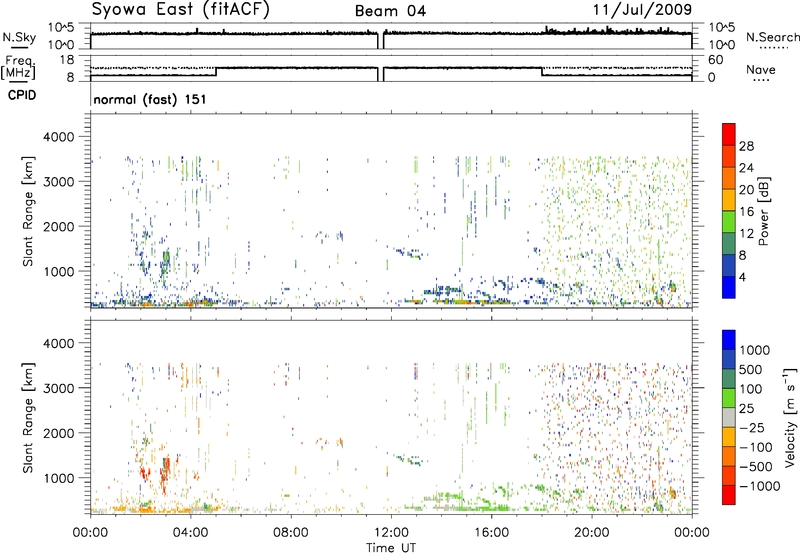Pick the bright blue bottom Power colorbar segment
The image size is (800, 554).
click(729, 288)
